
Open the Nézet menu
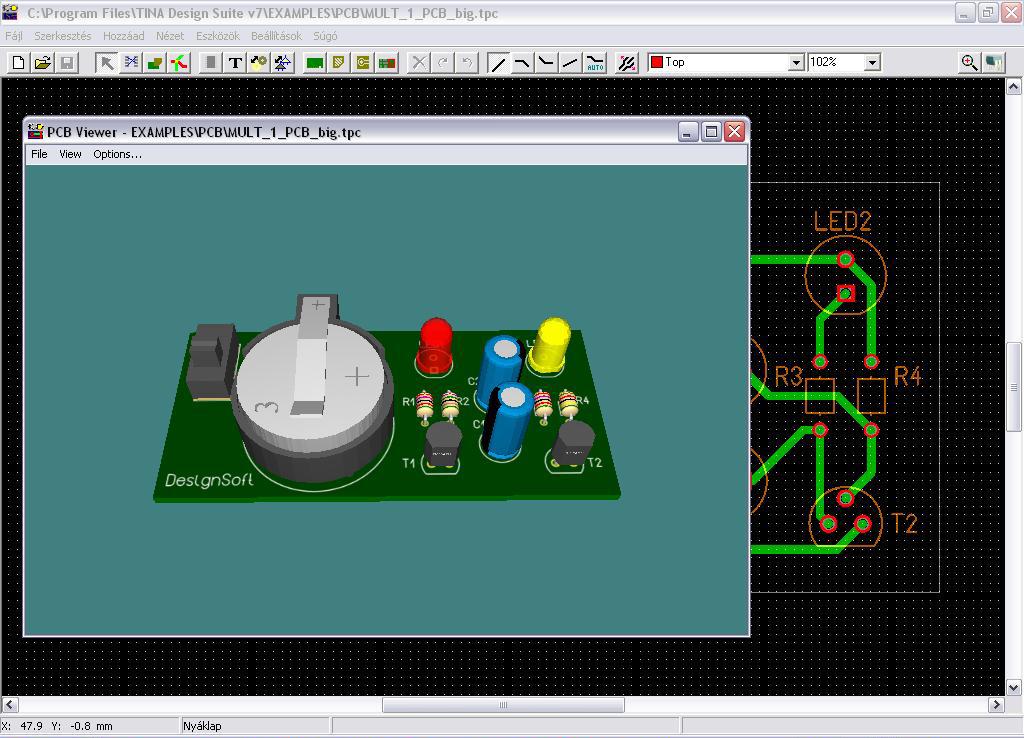pos(170,36)
